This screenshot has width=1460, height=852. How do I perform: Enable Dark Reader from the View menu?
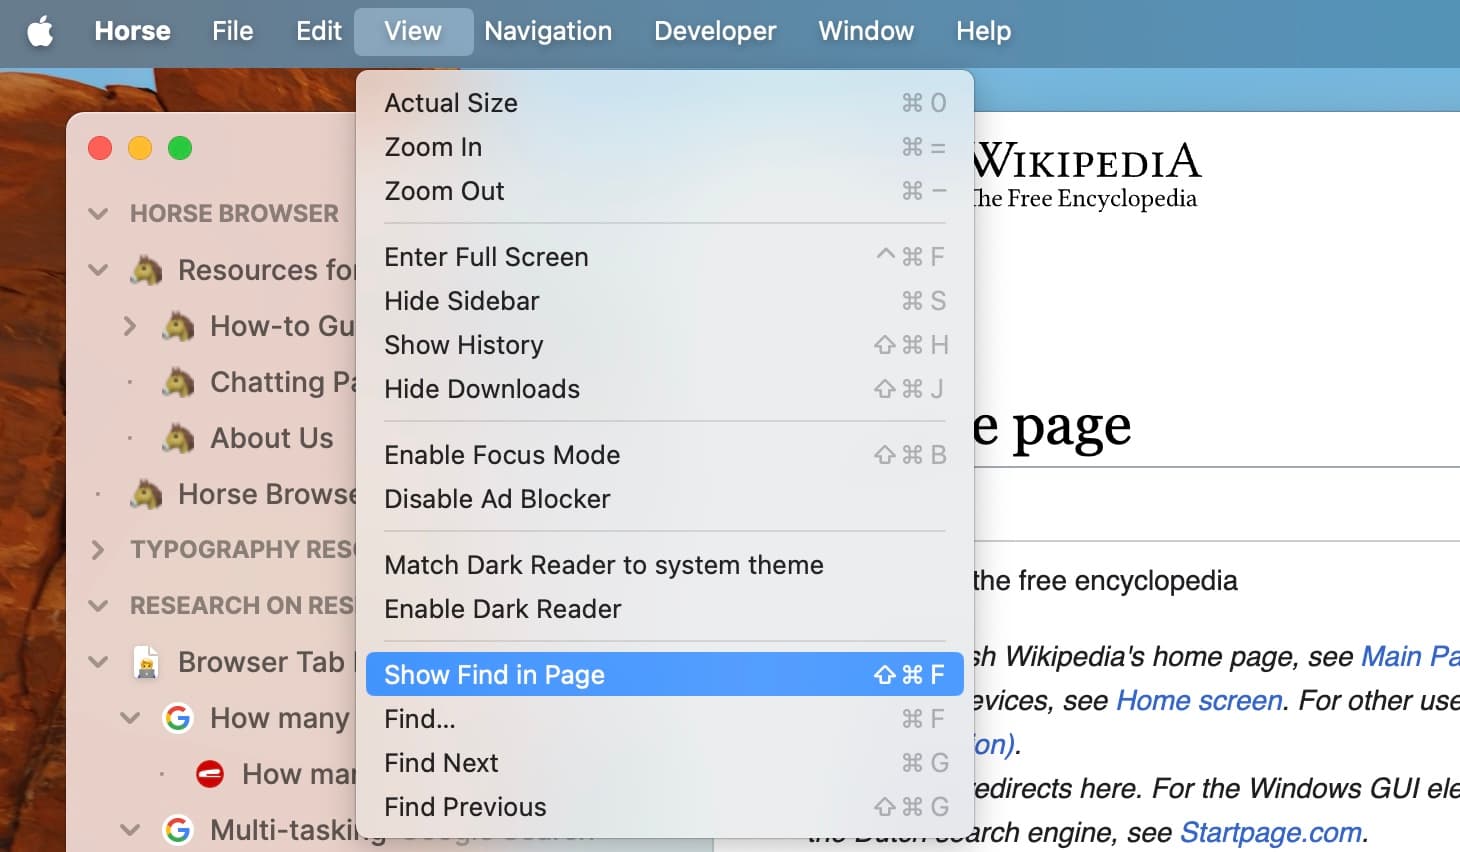503,609
